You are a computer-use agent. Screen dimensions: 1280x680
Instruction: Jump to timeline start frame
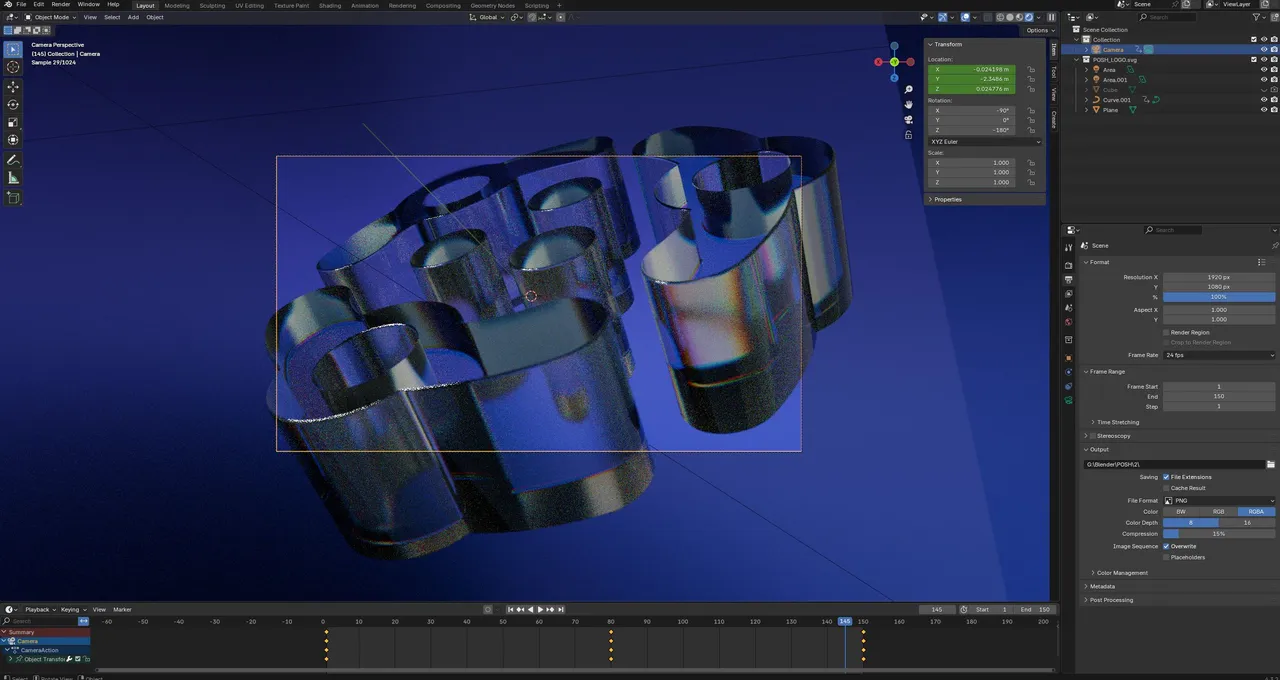coord(510,609)
